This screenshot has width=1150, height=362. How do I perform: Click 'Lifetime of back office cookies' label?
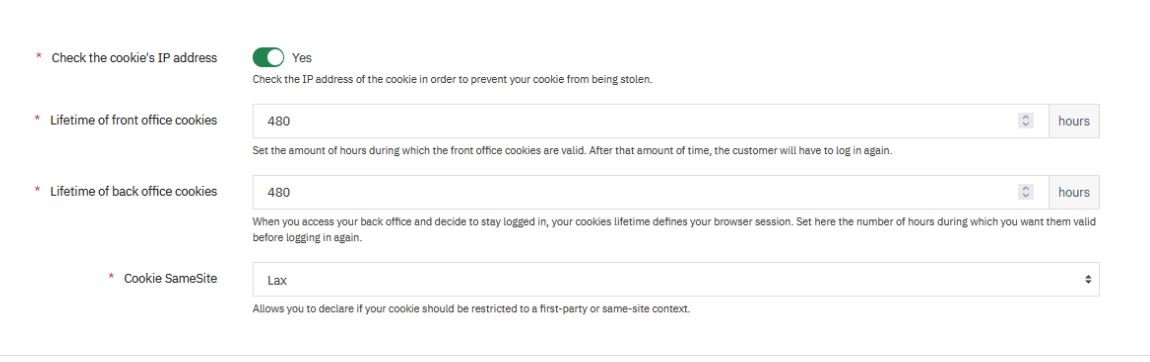(x=133, y=191)
